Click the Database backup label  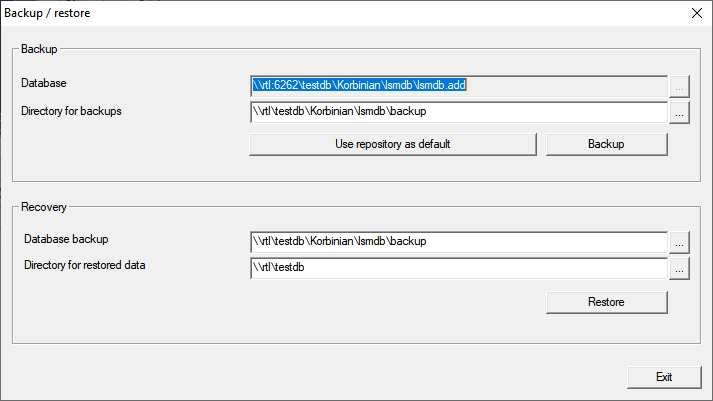click(x=66, y=238)
